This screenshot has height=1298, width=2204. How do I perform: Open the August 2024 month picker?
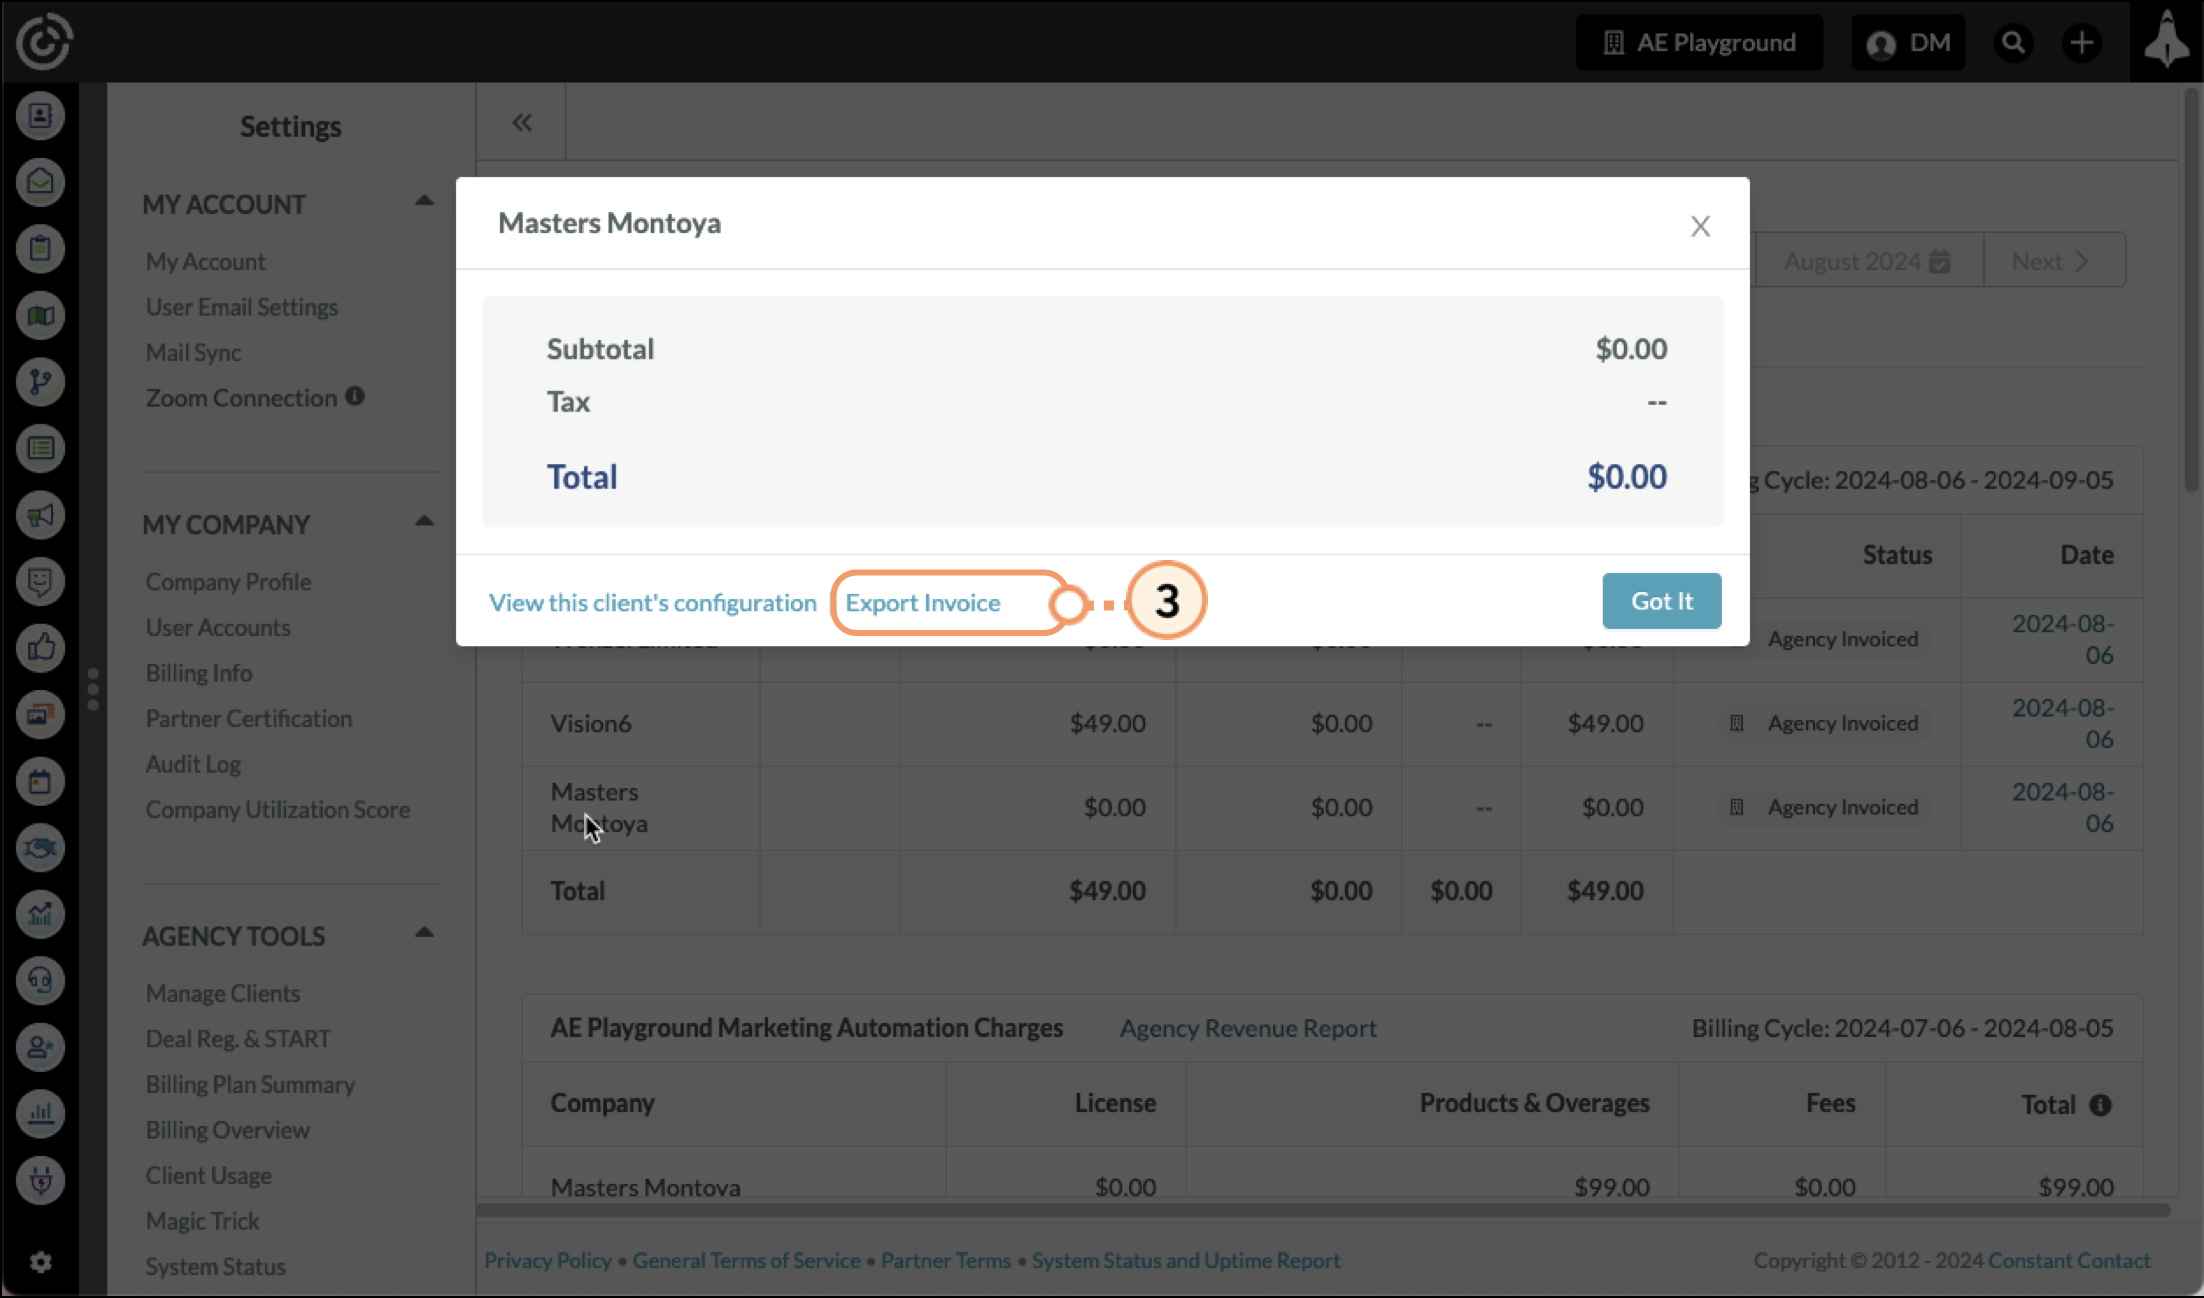tap(1868, 261)
